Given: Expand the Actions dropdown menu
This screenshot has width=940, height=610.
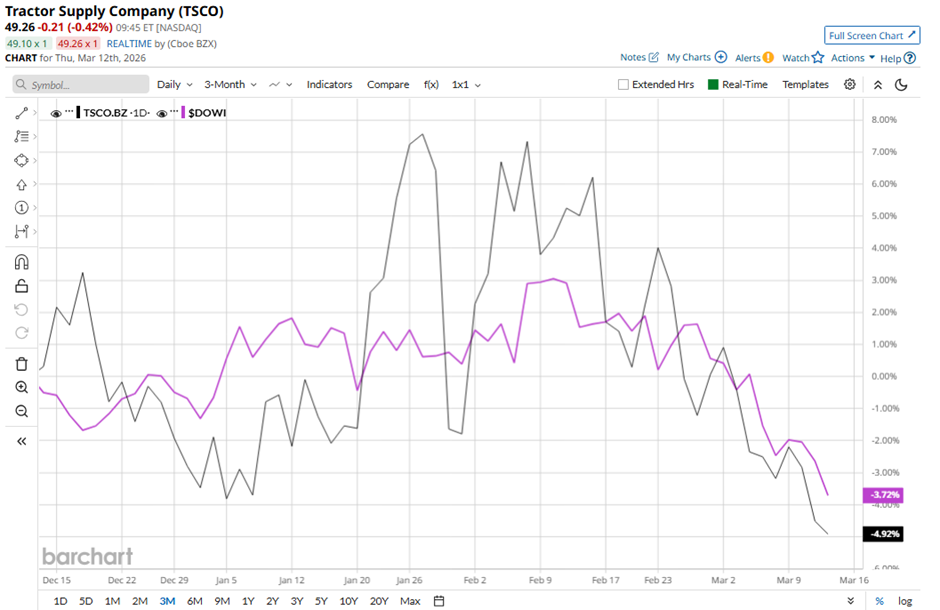Looking at the screenshot, I should (852, 58).
